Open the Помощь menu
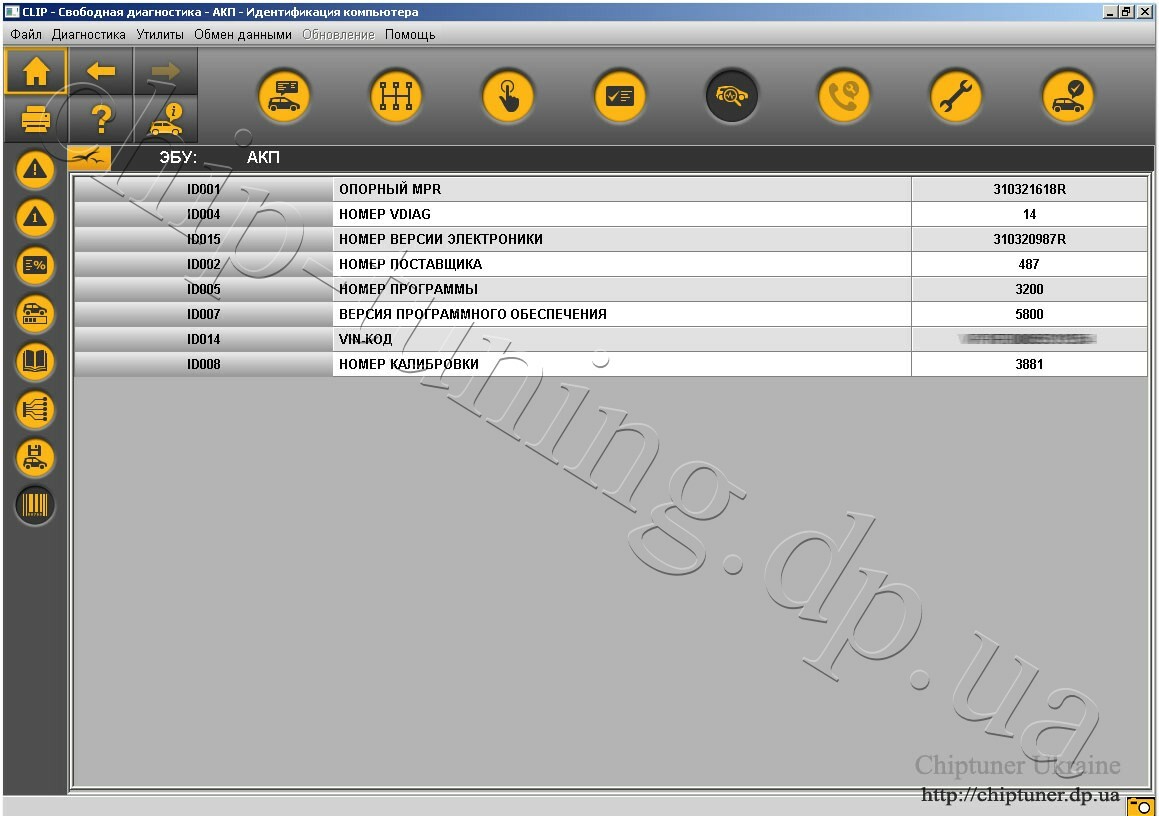Screen dimensions: 1159x816 tap(409, 35)
